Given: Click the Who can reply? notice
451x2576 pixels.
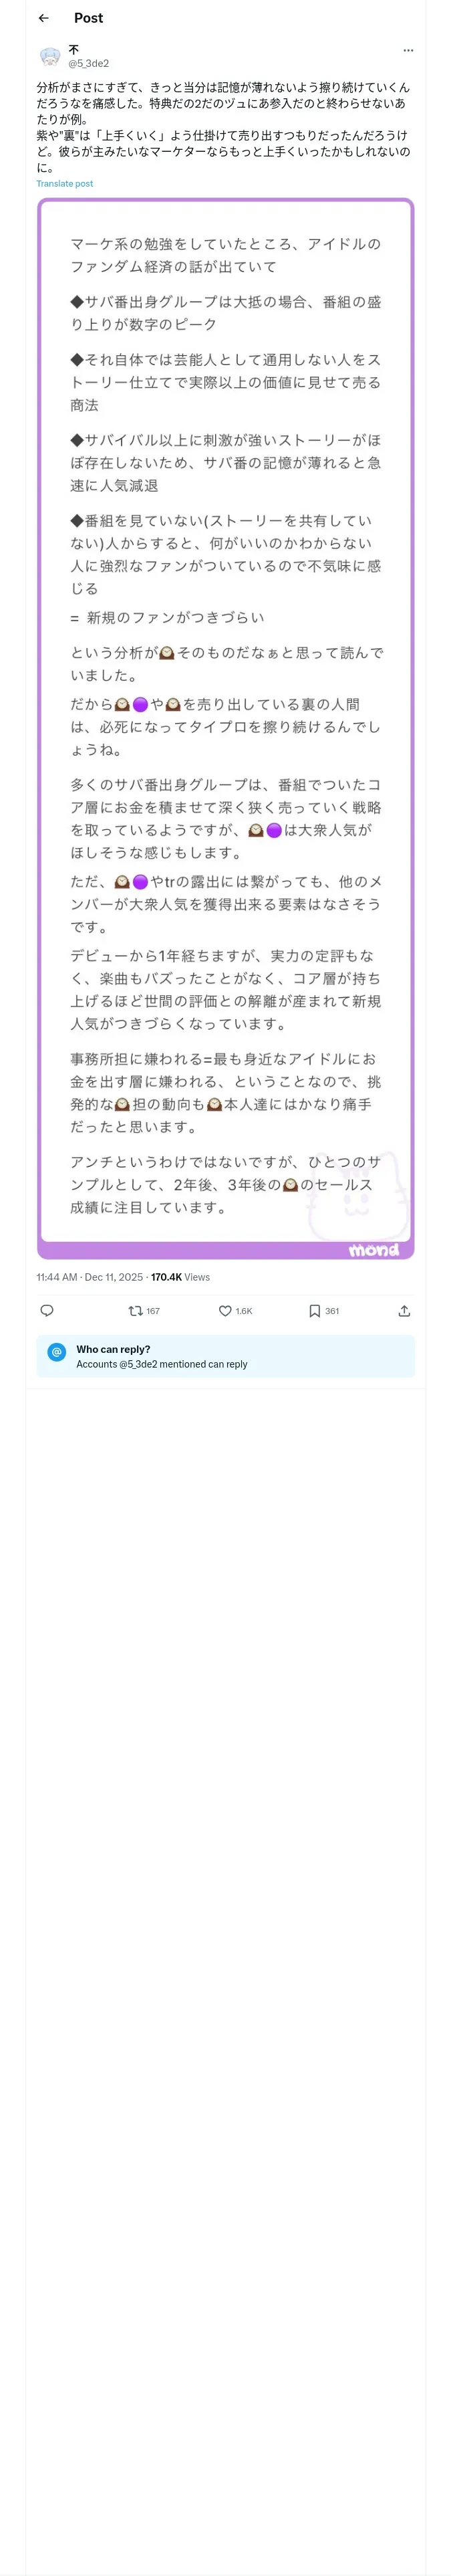Looking at the screenshot, I should coord(113,1349).
